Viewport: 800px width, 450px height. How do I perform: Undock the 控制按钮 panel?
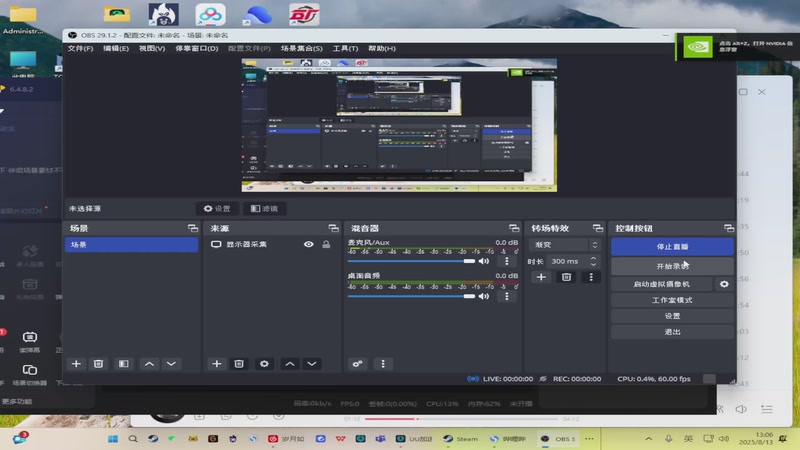729,228
